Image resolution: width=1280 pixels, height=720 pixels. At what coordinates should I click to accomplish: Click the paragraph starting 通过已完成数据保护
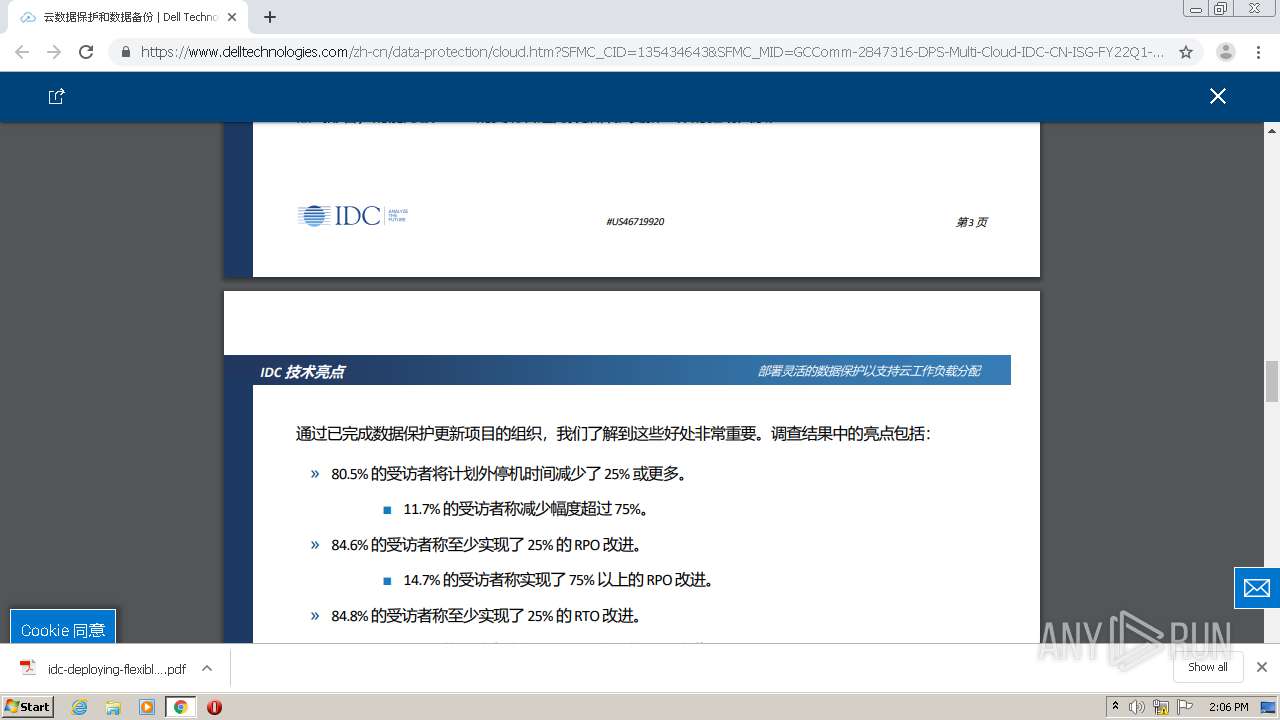click(613, 434)
